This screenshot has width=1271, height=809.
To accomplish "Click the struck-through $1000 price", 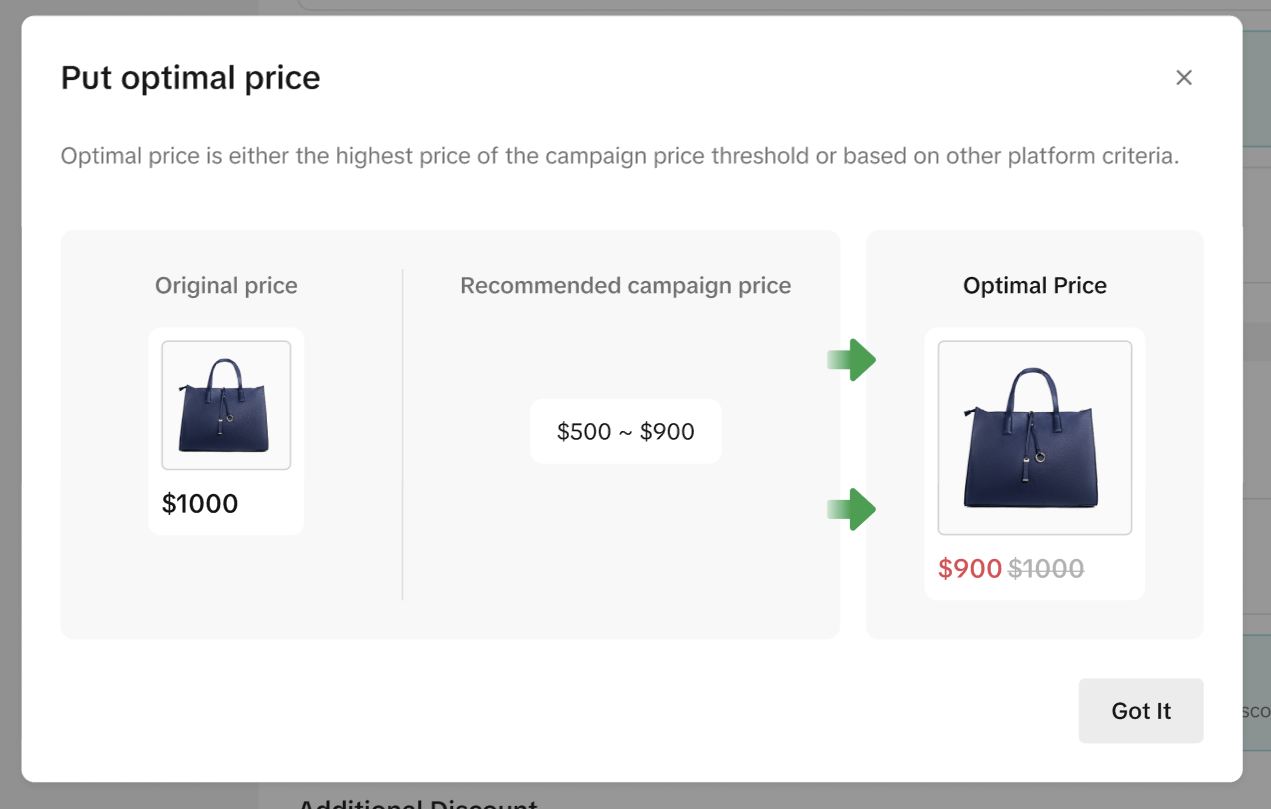I will (x=1046, y=569).
